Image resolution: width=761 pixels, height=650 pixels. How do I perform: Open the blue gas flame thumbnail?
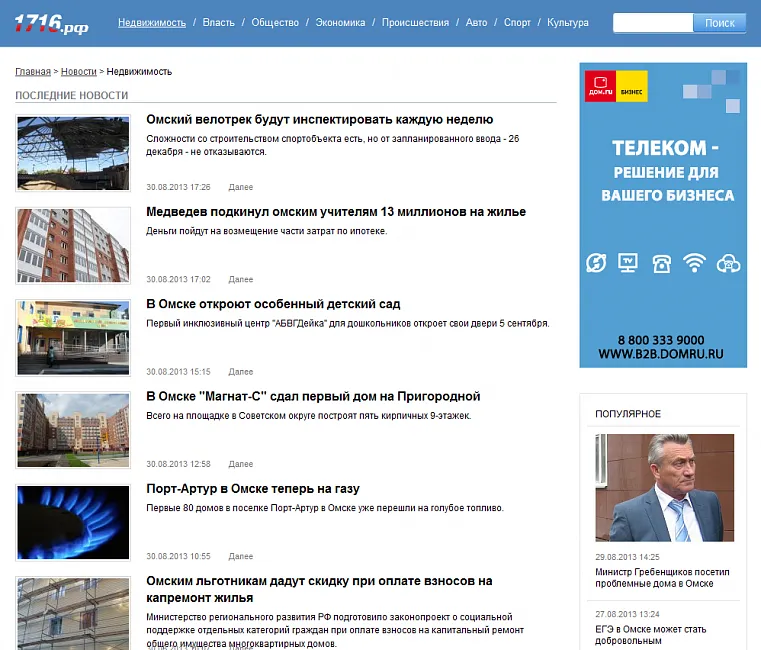pyautogui.click(x=73, y=522)
